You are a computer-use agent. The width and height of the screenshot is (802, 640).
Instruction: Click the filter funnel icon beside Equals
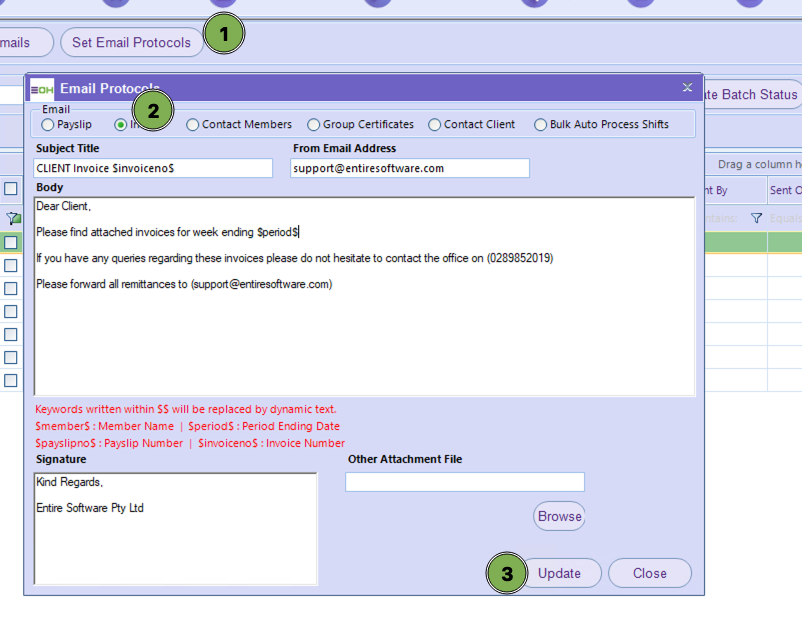(x=756, y=218)
